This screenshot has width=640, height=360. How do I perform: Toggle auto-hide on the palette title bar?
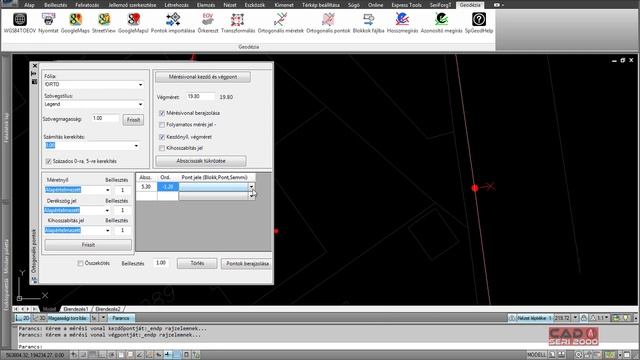pyautogui.click(x=34, y=73)
